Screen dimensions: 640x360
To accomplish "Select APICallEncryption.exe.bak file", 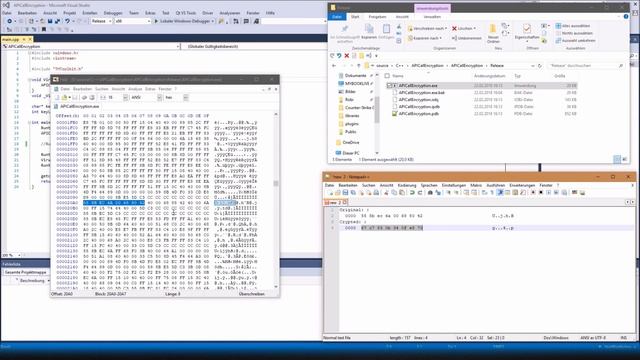I will click(421, 93).
